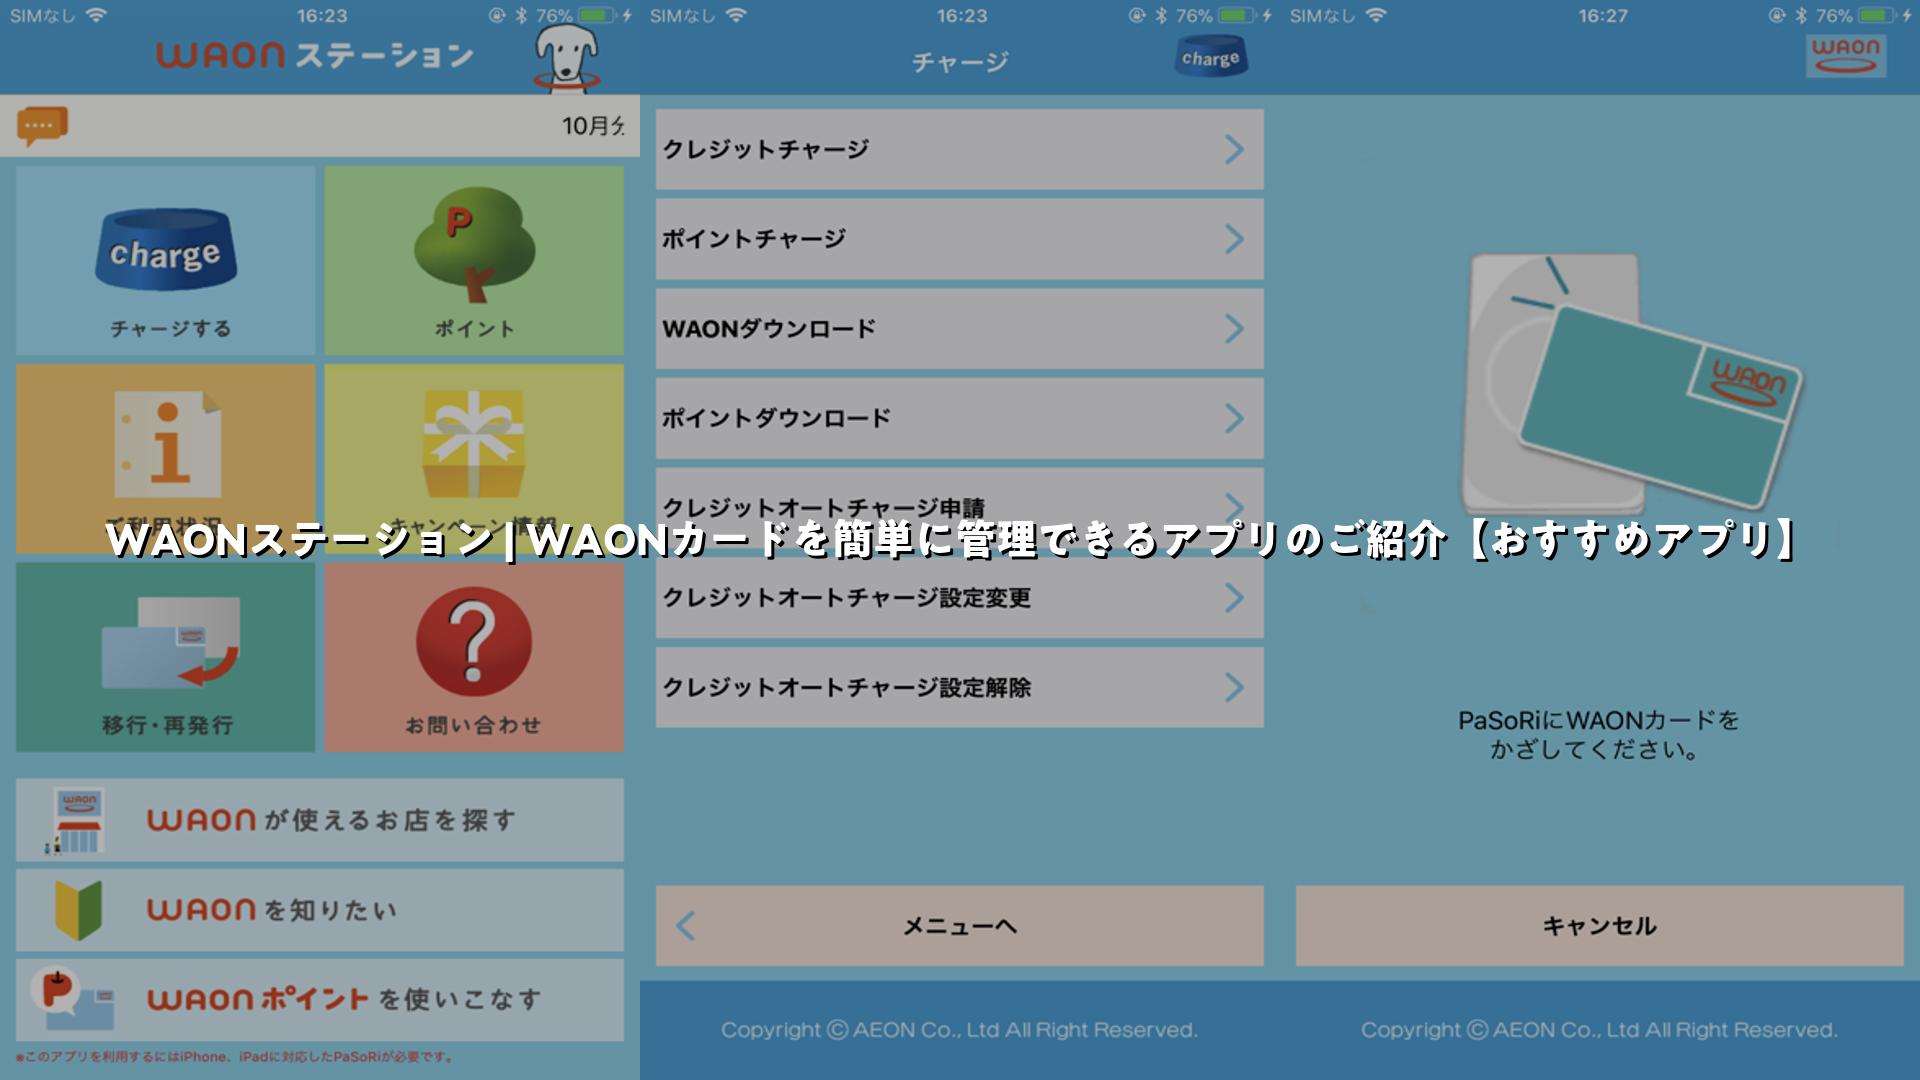Tap the ポイント tile label
Image resolution: width=1920 pixels, height=1080 pixels.
point(475,329)
